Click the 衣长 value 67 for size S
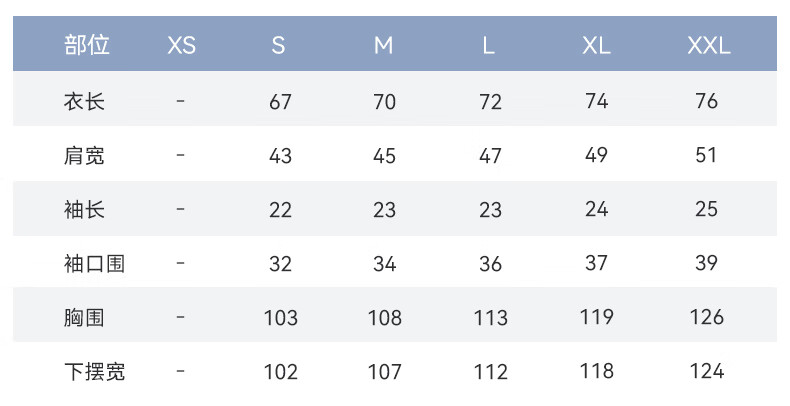Screen dimensions: 790x406 280,102
